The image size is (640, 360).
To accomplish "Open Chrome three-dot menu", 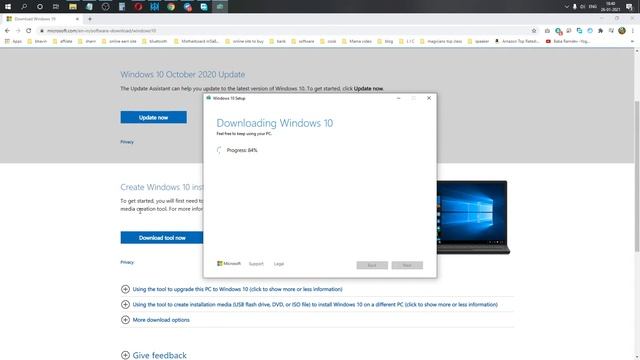I will 633,31.
